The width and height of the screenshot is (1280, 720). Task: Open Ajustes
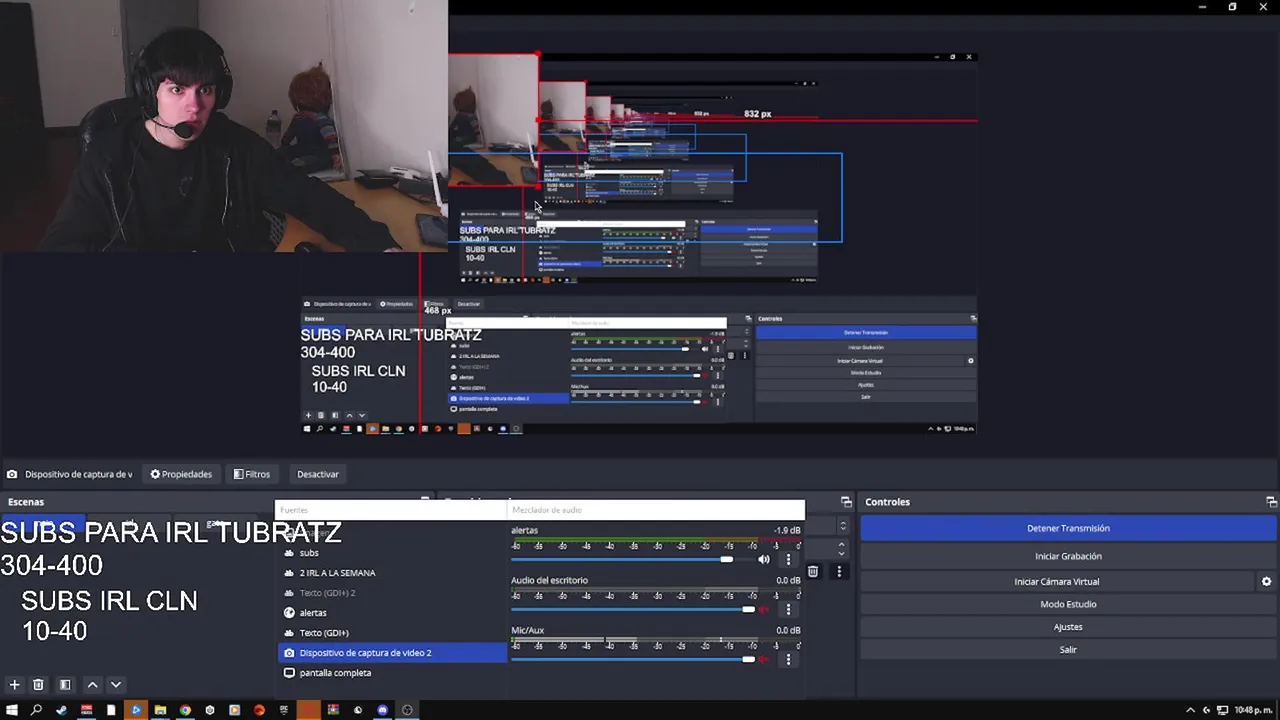click(x=1068, y=627)
